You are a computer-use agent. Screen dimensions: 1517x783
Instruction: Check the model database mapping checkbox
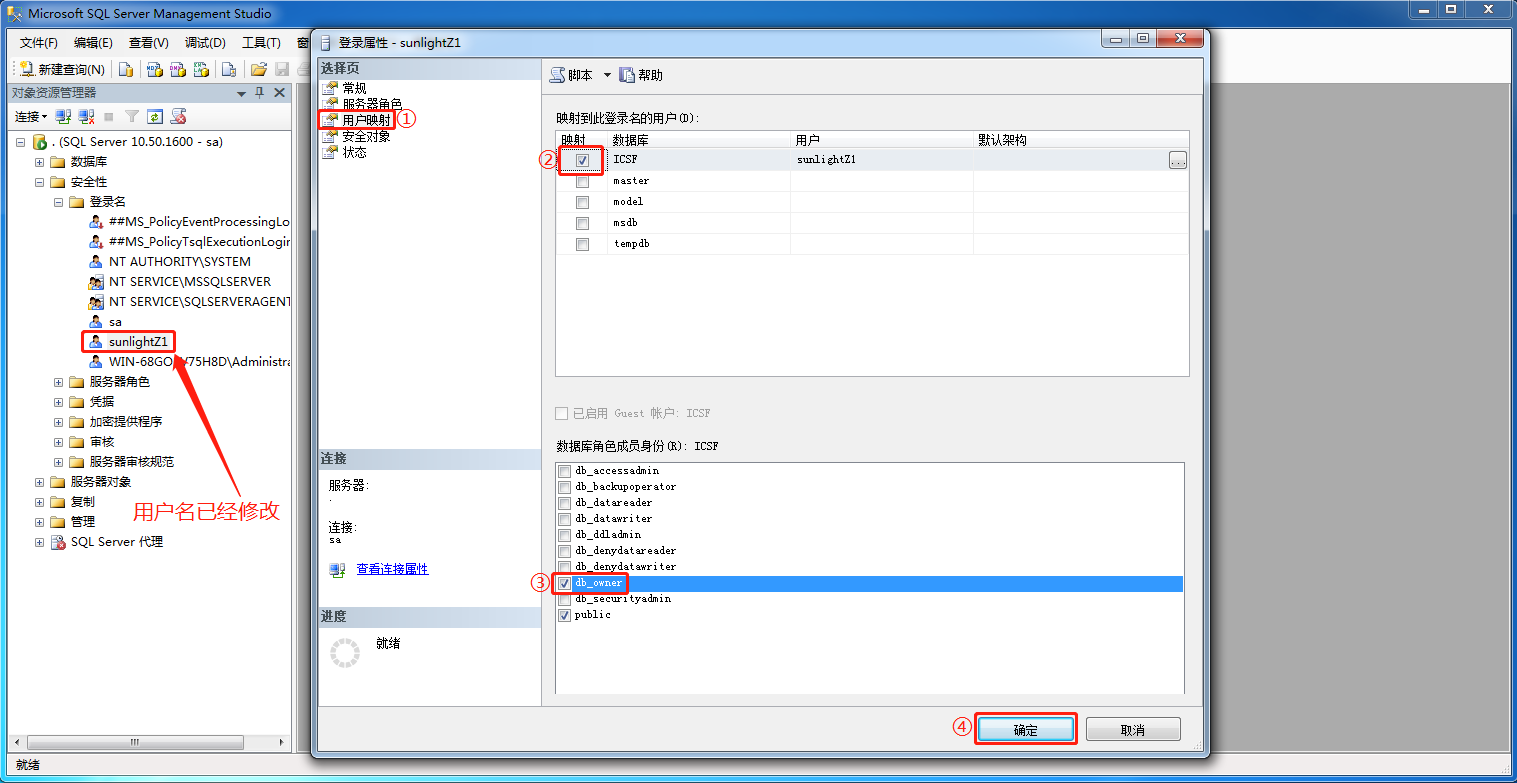tap(582, 202)
